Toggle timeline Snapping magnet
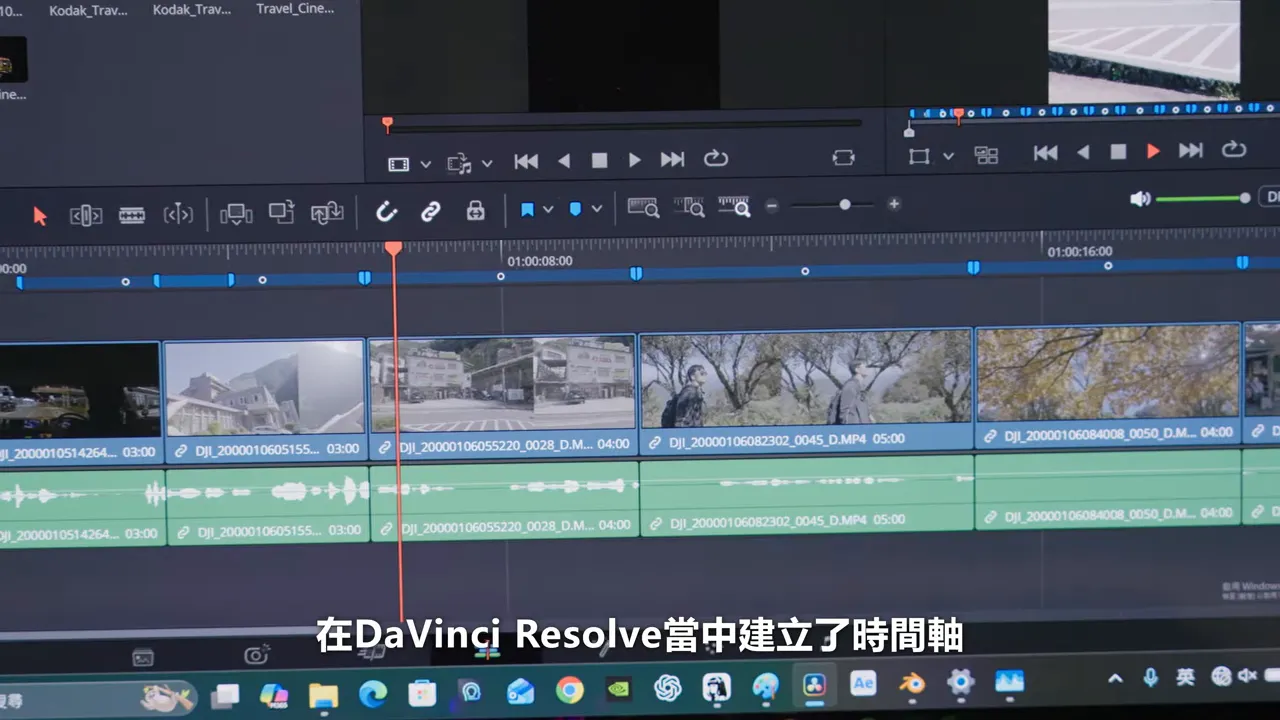Viewport: 1280px width, 720px height. [386, 211]
